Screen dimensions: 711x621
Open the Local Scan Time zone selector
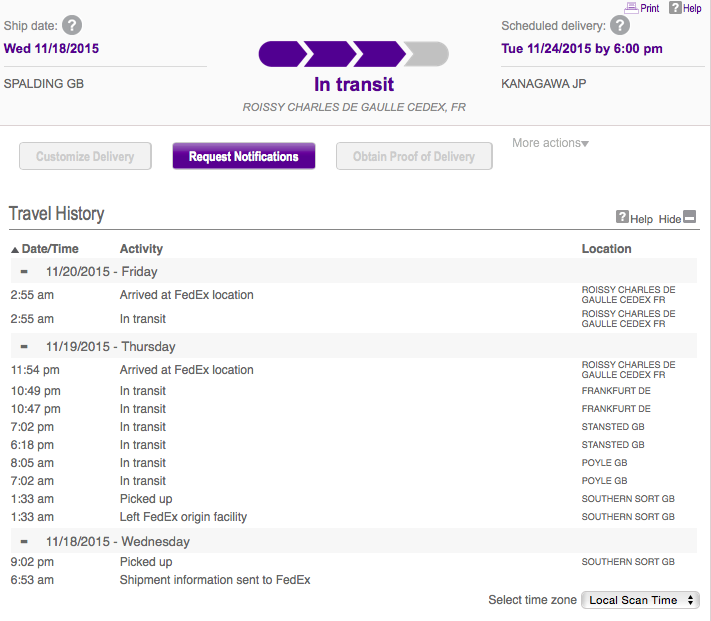coord(640,600)
